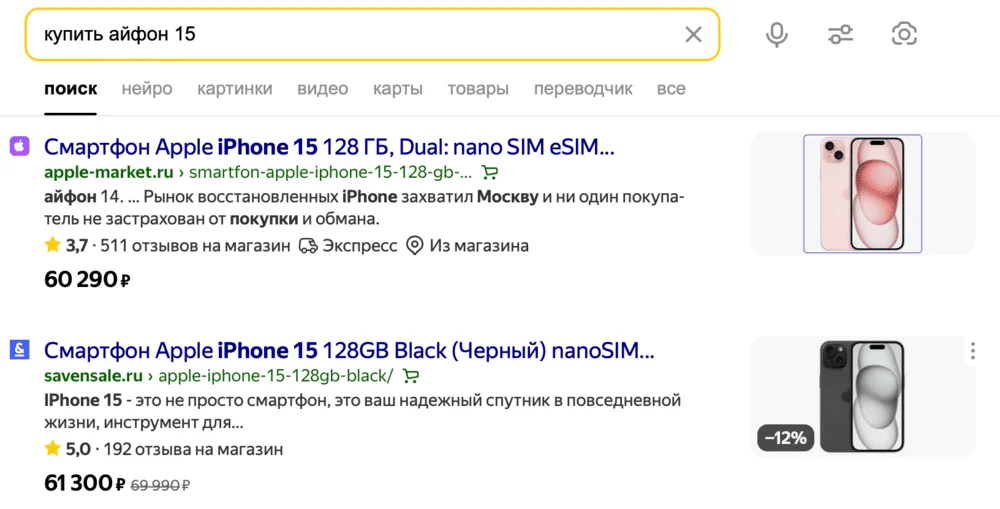Open the «картинки» tab
The width and height of the screenshot is (1000, 509).
[x=235, y=89]
